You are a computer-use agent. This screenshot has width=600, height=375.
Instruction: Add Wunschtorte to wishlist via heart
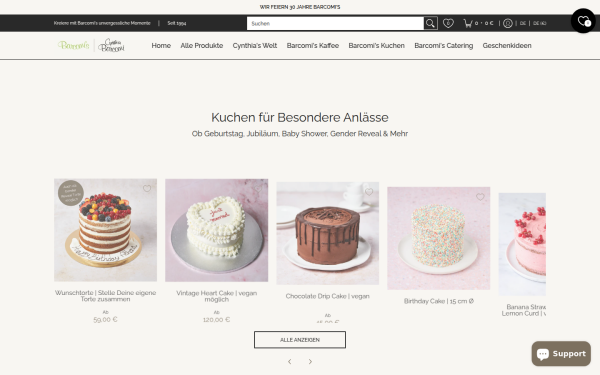tap(147, 188)
